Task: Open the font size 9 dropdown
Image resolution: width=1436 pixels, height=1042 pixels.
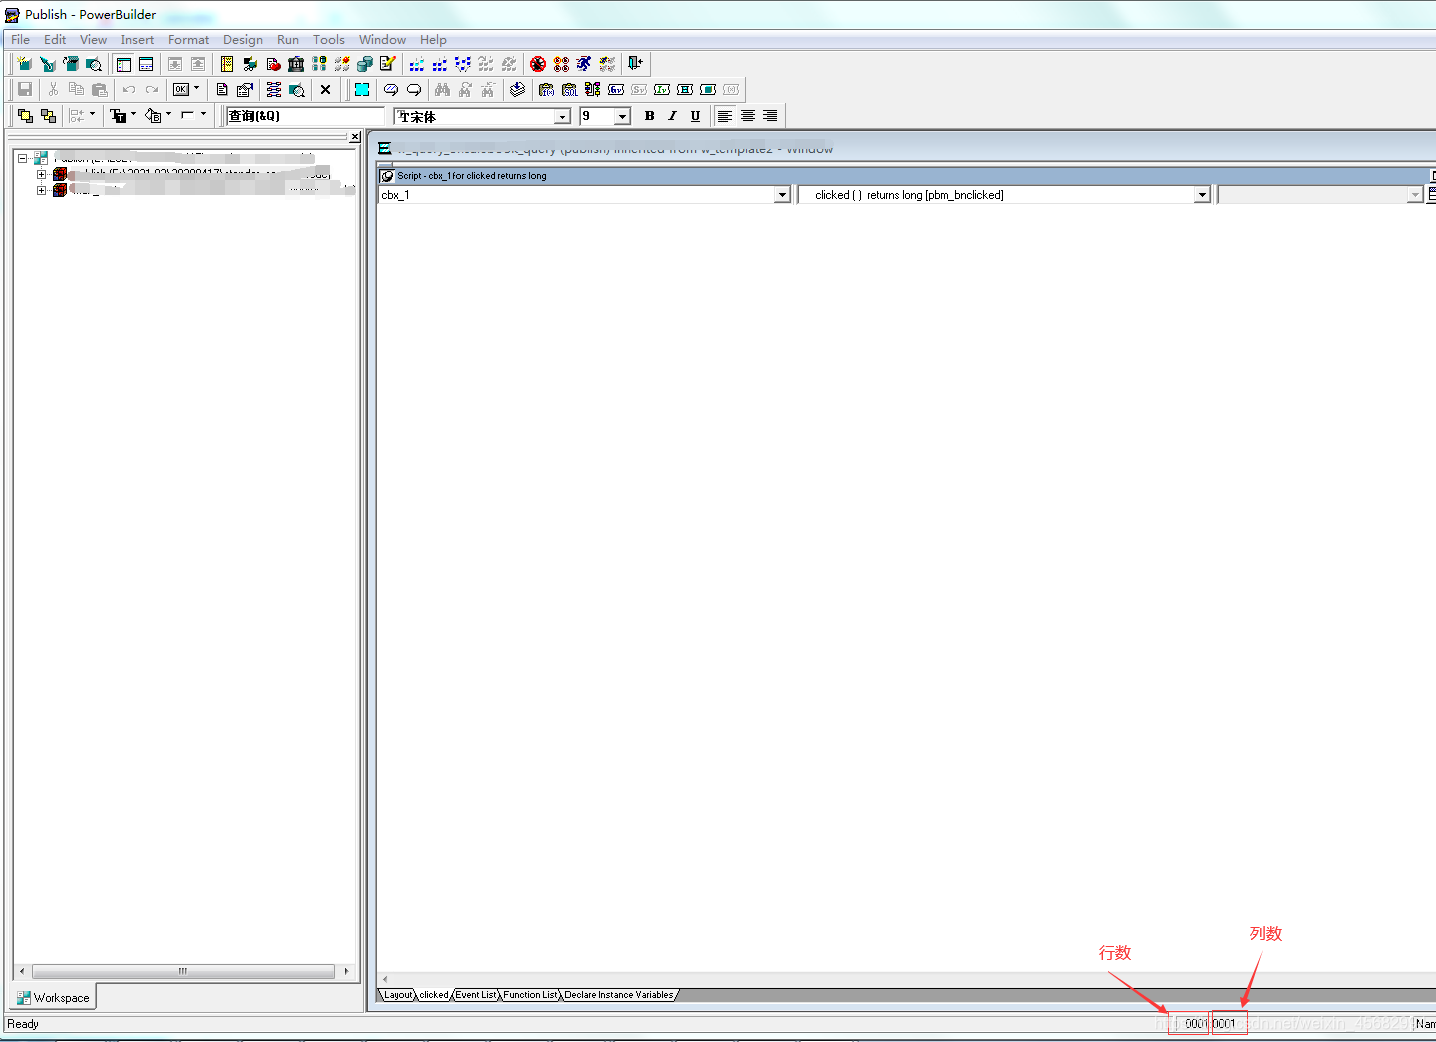Action: 622,117
